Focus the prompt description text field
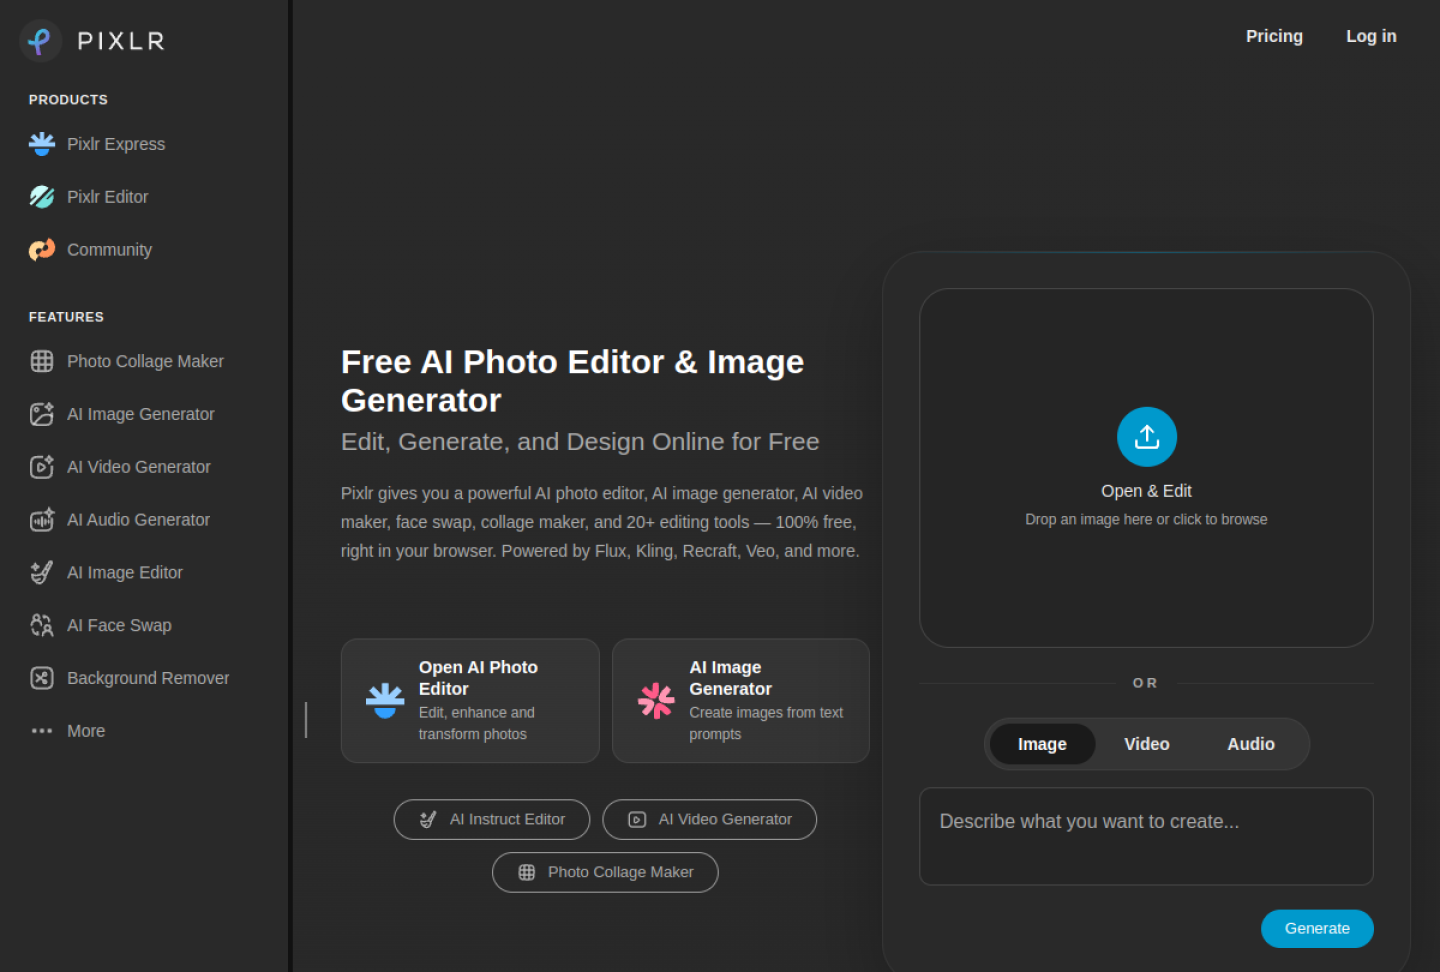Image resolution: width=1440 pixels, height=972 pixels. click(1146, 836)
